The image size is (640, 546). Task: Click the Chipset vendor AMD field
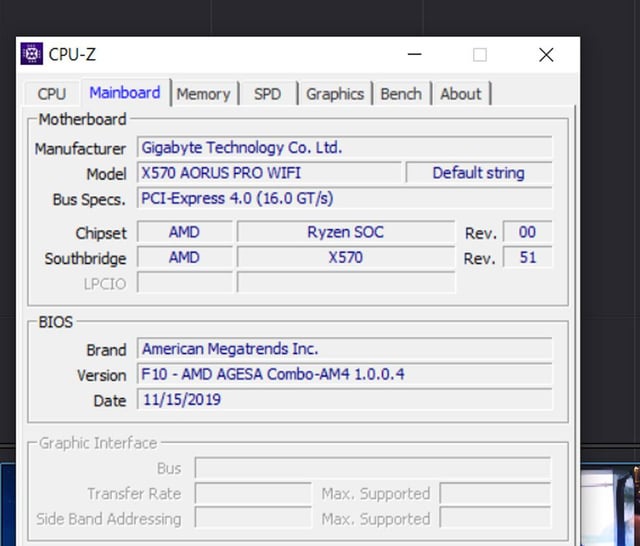coord(185,232)
